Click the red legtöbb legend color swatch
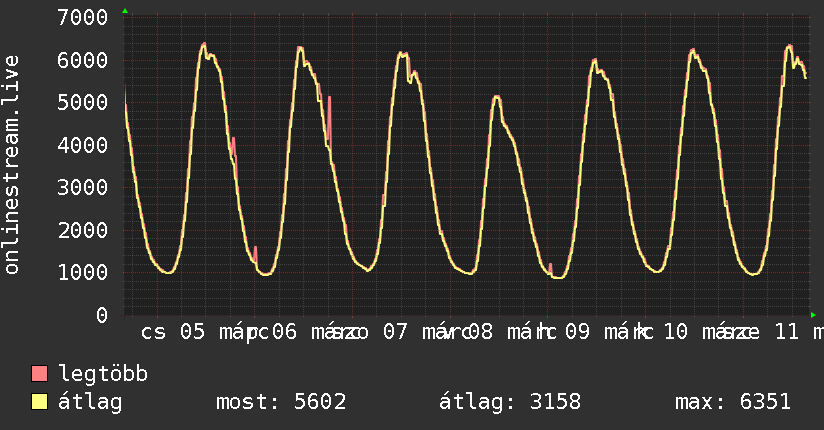This screenshot has width=824, height=430. (x=40, y=374)
